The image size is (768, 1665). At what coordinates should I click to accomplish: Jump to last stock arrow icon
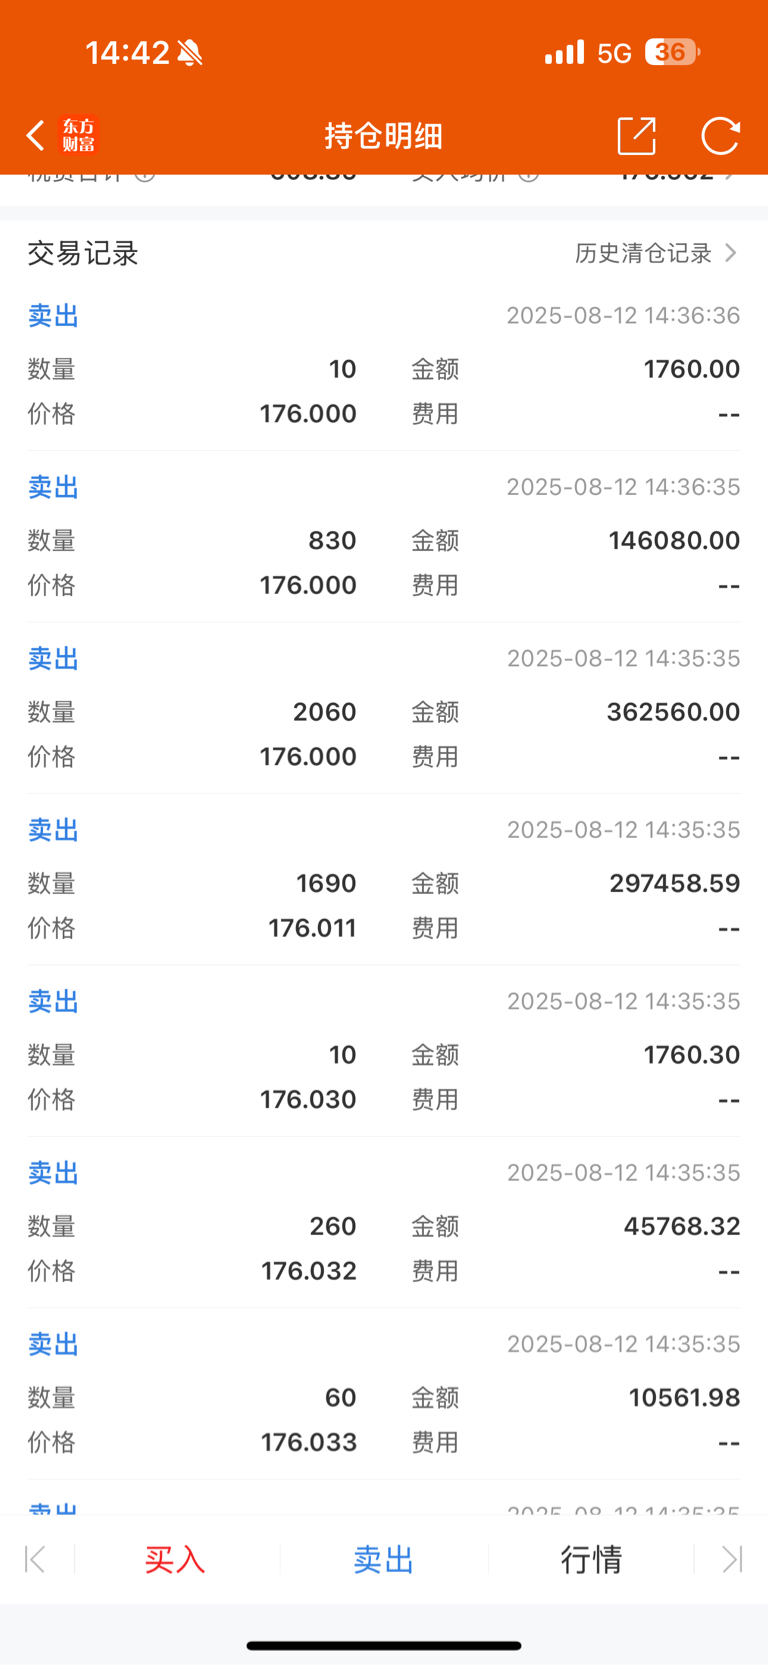pyautogui.click(x=732, y=1558)
